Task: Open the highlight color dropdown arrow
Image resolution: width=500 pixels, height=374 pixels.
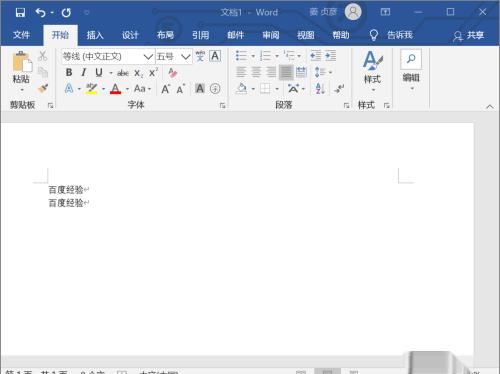Action: click(x=103, y=89)
